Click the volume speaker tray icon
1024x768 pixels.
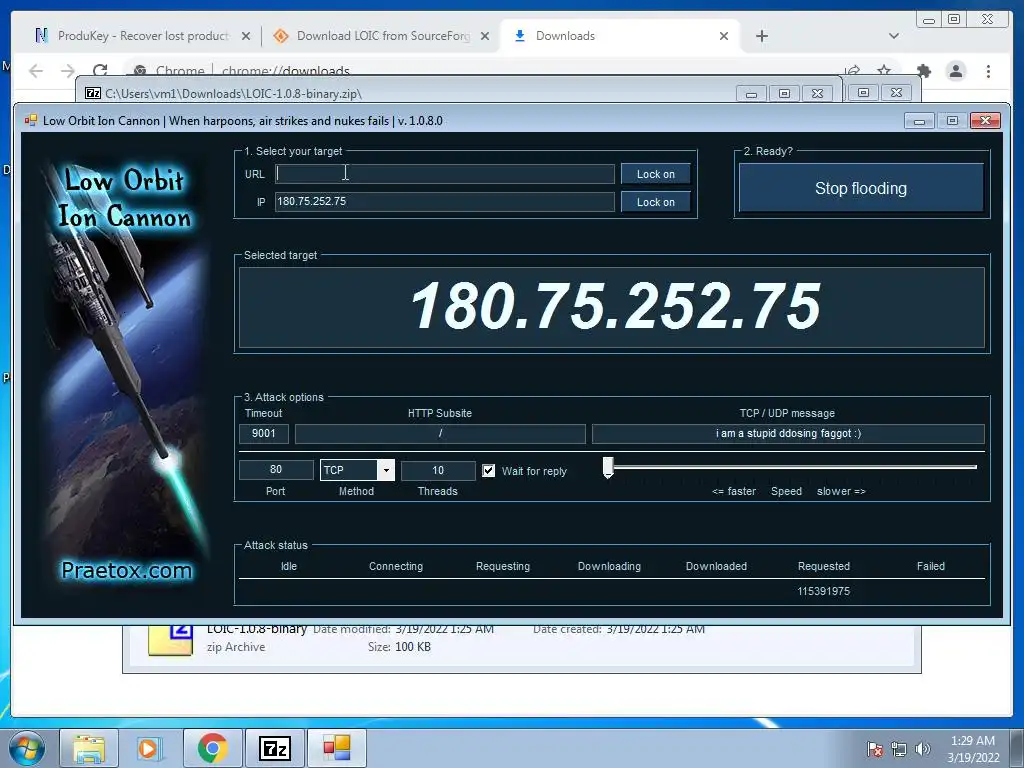[922, 749]
